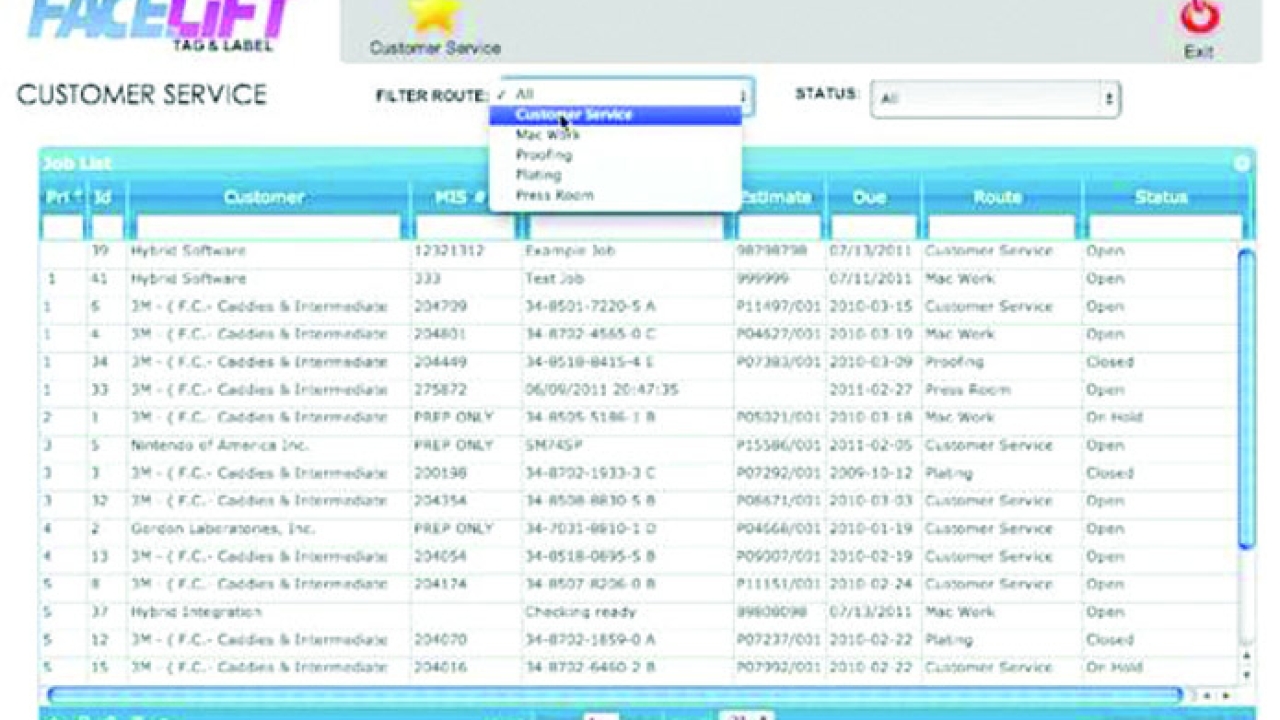
Task: Click due date 2009-10-12
Action: (870, 473)
